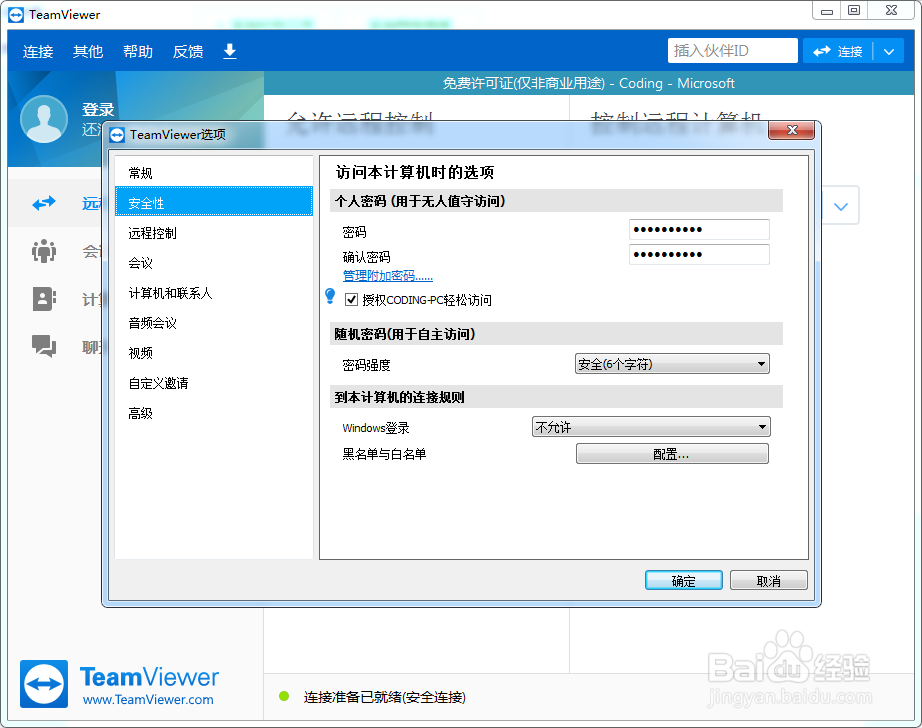The width and height of the screenshot is (922, 728).
Task: Click the 确定 button
Action: 683,580
